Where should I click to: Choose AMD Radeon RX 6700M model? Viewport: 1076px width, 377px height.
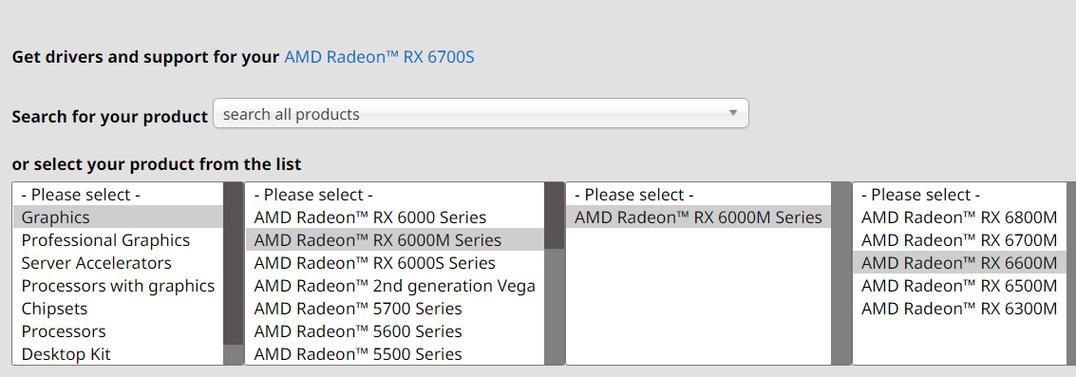(959, 240)
